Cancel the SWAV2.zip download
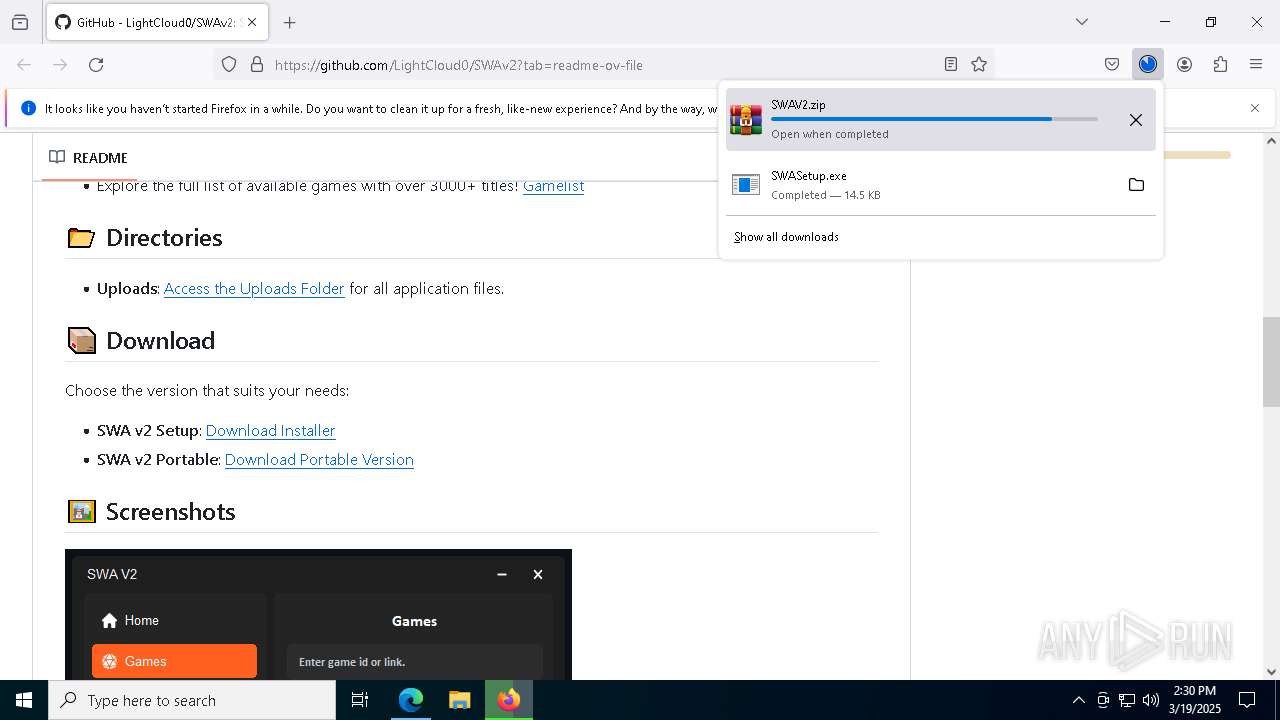Screen dimensions: 1280x720 [1136, 120]
